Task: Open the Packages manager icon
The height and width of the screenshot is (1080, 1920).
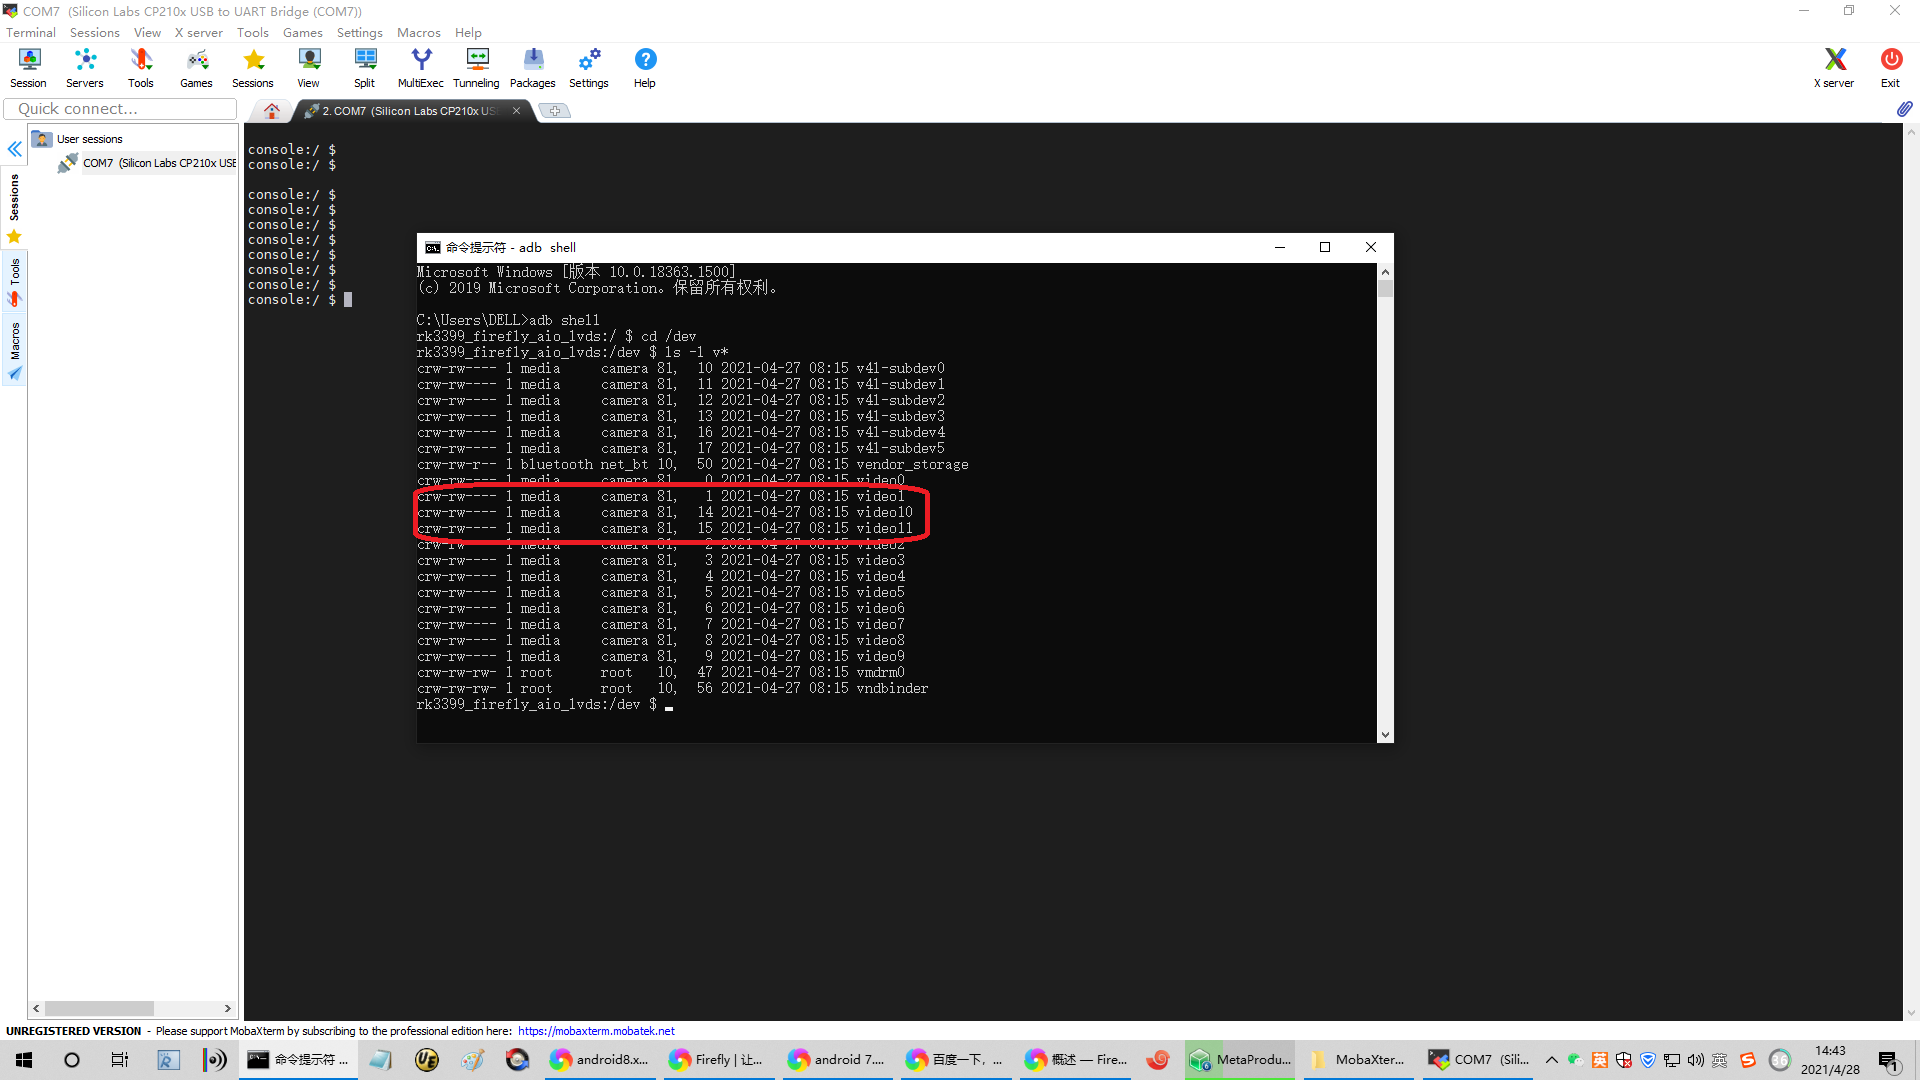Action: click(x=532, y=68)
